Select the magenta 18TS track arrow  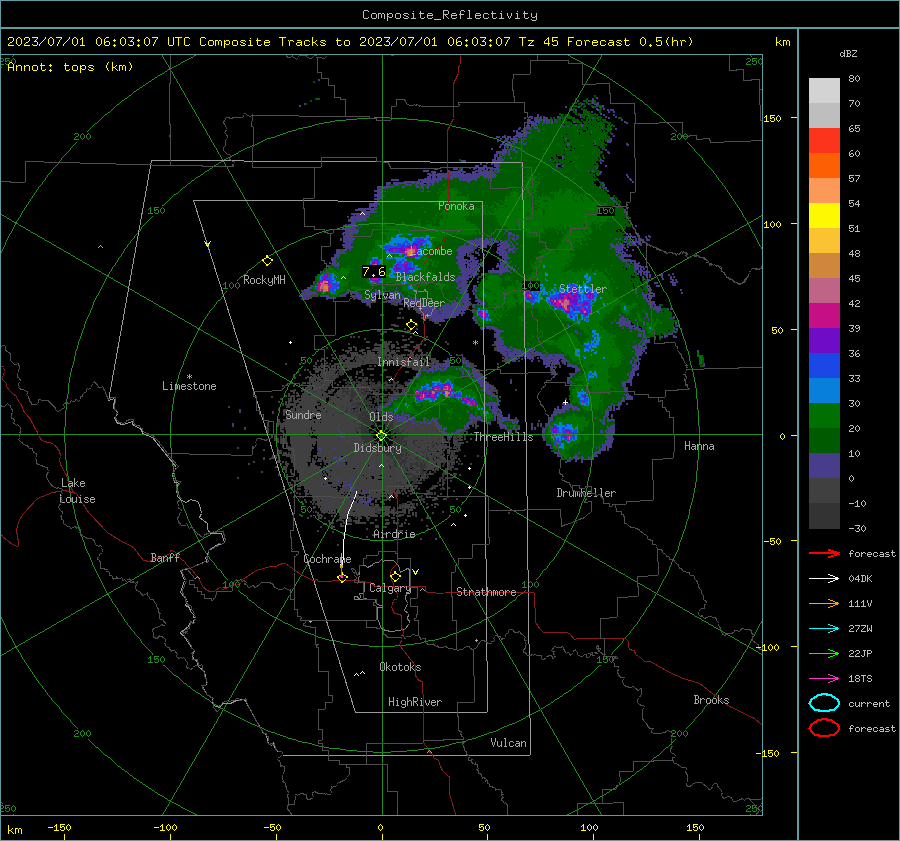[x=824, y=679]
